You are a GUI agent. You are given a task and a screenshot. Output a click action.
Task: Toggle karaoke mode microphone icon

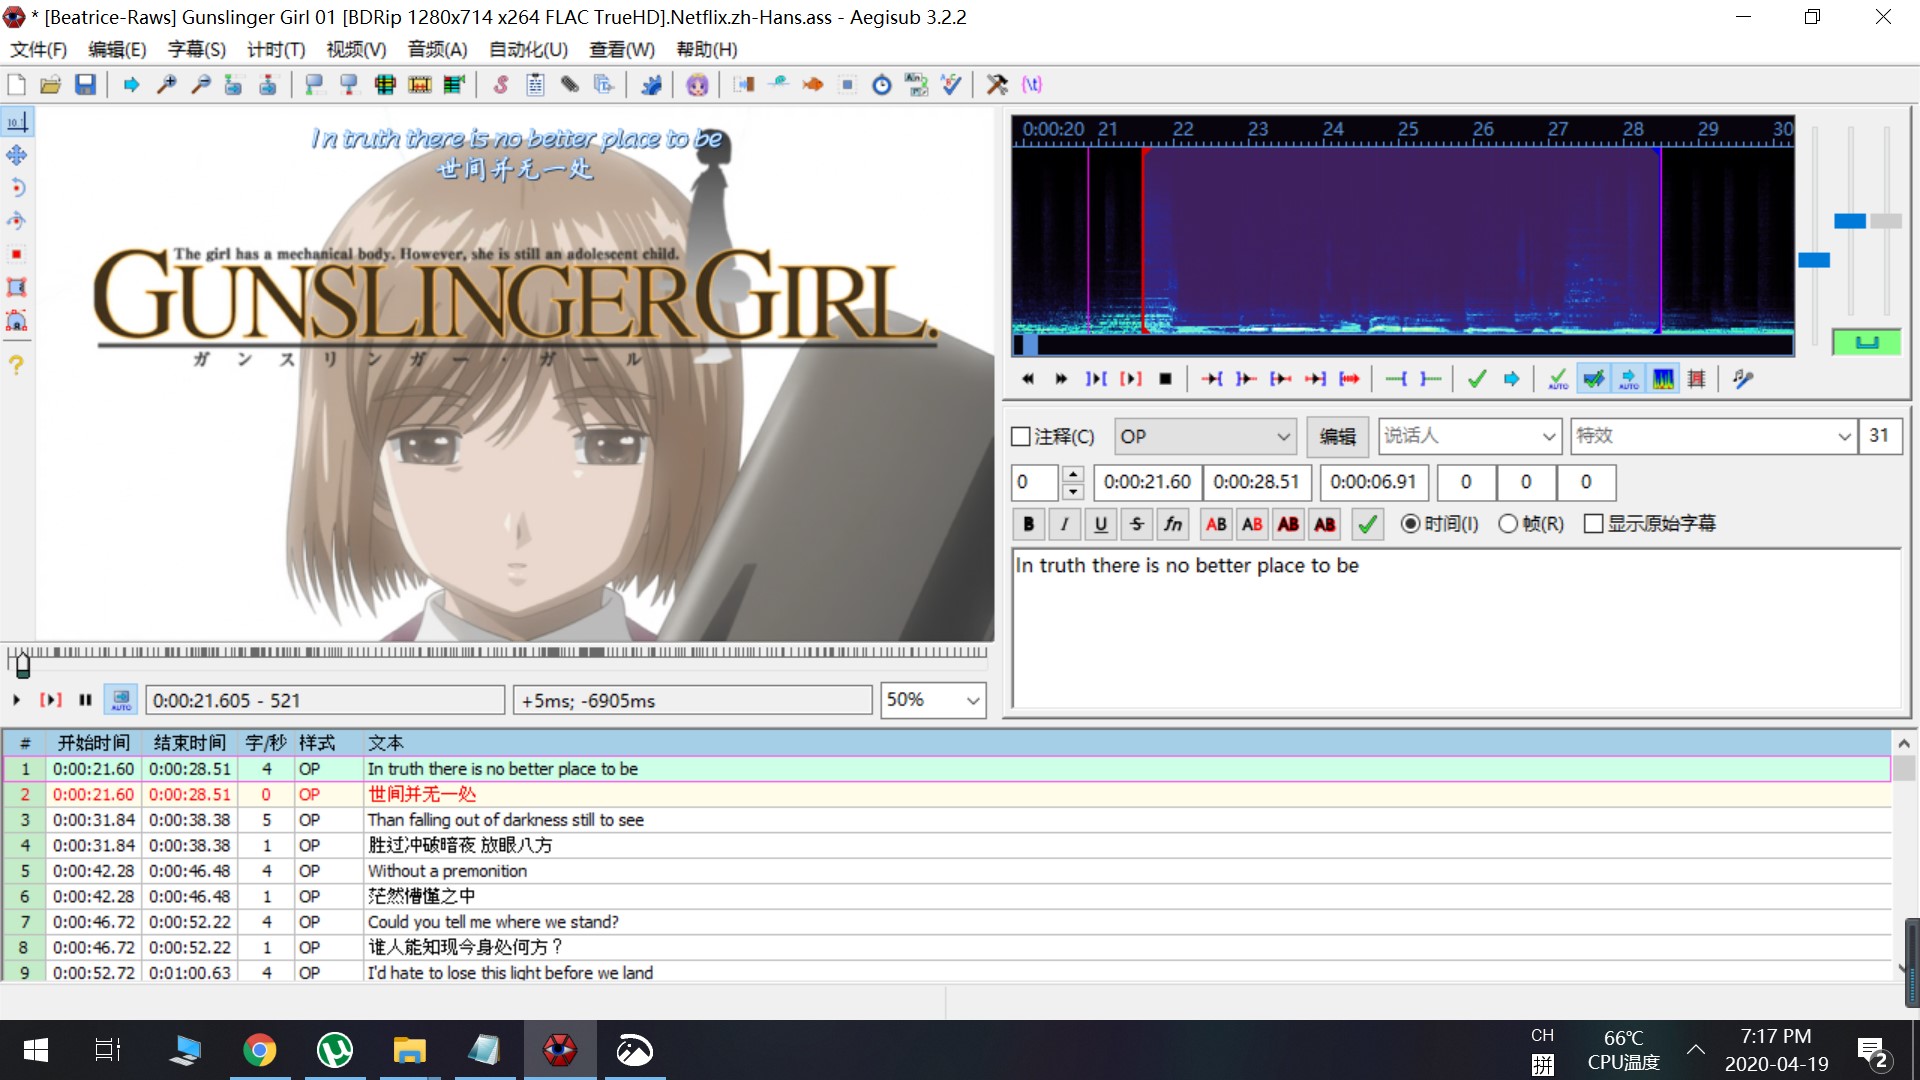(x=1744, y=379)
